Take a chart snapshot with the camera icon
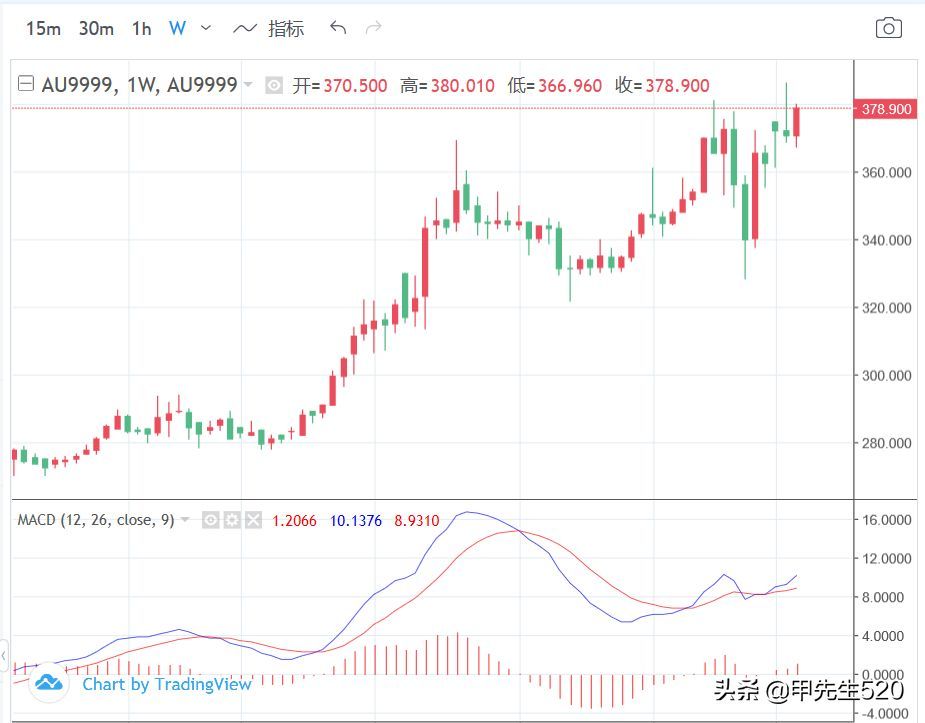Image resolution: width=925 pixels, height=723 pixels. tap(888, 28)
